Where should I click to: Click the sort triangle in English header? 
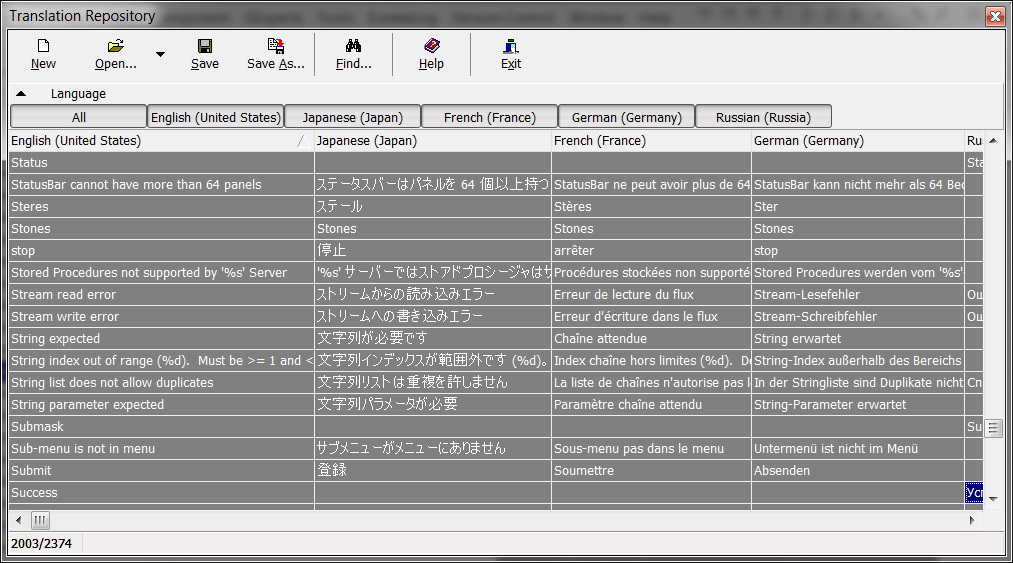[303, 141]
